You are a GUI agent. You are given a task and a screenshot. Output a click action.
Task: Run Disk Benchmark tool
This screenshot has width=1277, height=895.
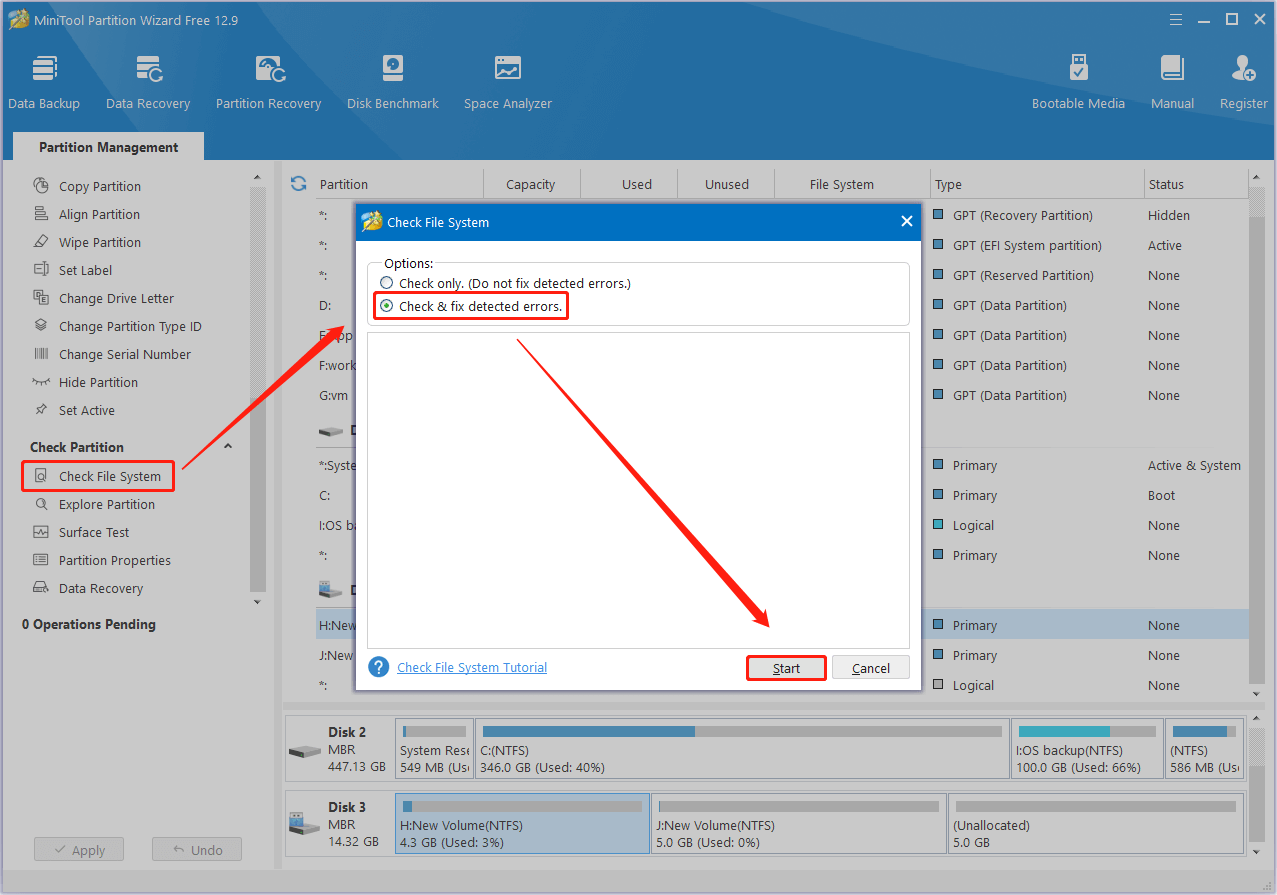[393, 82]
